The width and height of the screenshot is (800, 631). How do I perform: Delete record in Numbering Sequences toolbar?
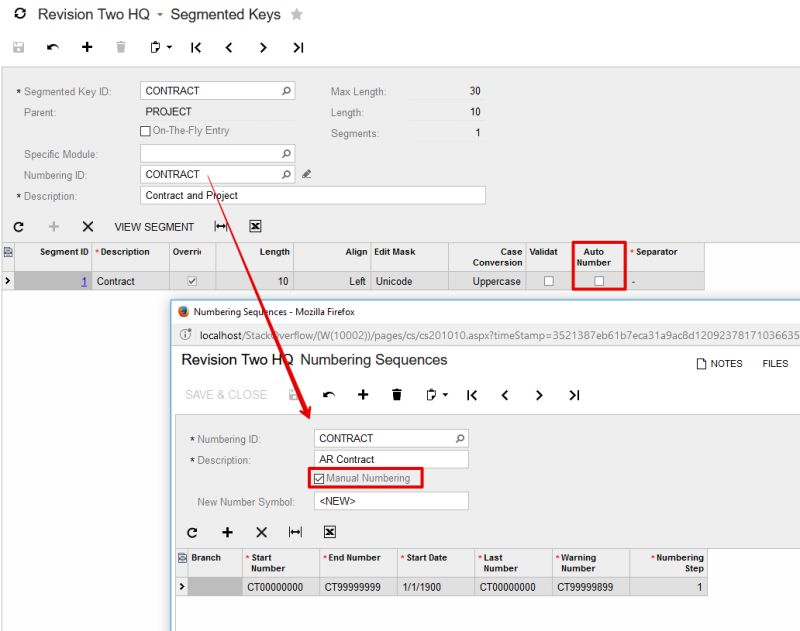[396, 395]
